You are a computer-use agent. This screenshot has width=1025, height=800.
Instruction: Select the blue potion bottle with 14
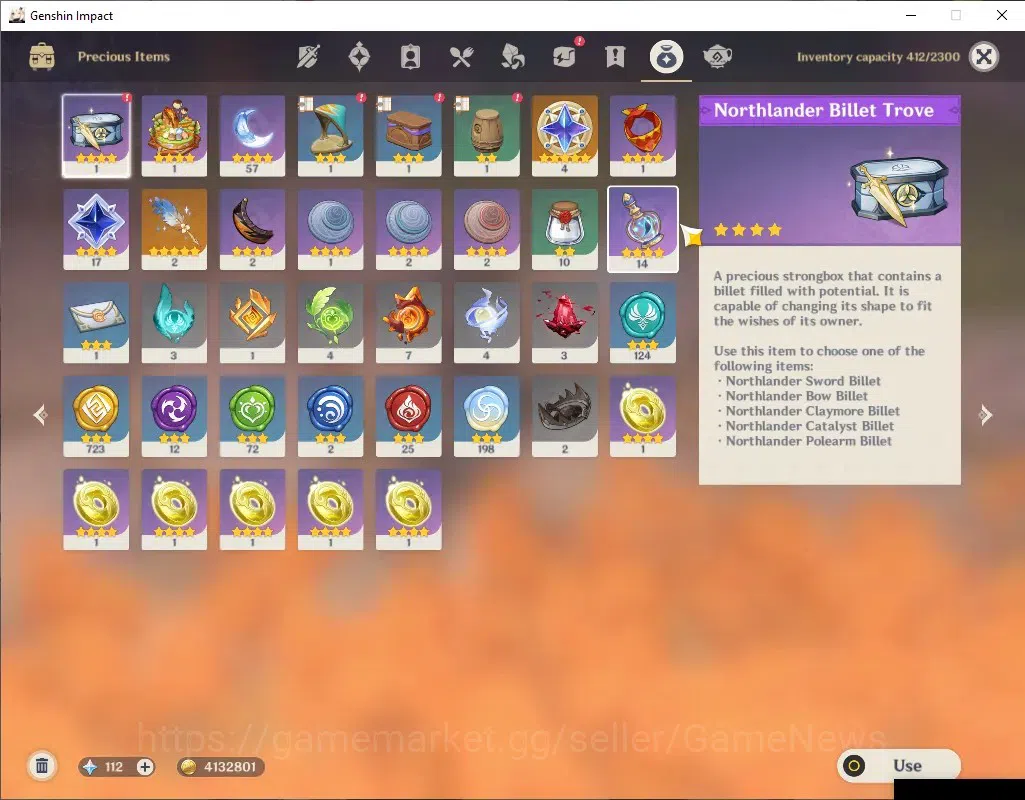point(643,229)
